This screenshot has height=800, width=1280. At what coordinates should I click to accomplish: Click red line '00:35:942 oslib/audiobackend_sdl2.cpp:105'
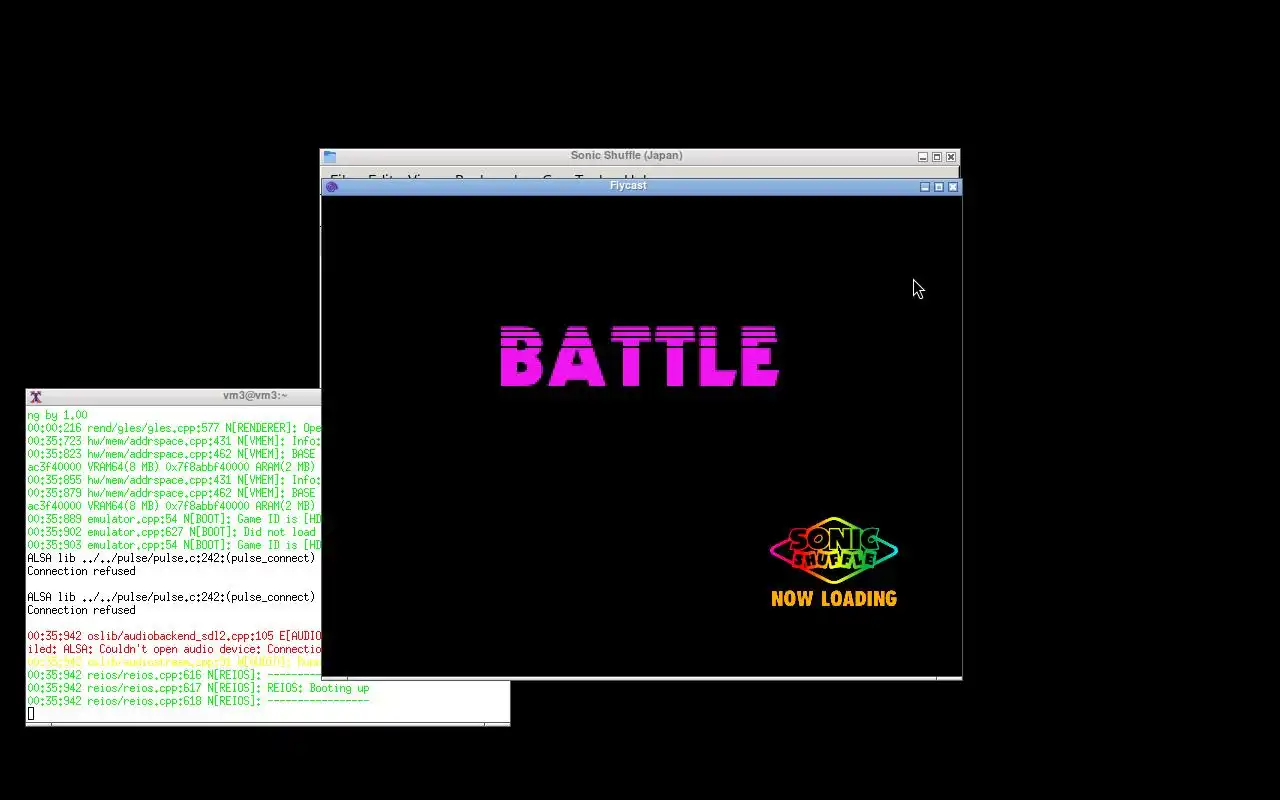click(x=174, y=636)
